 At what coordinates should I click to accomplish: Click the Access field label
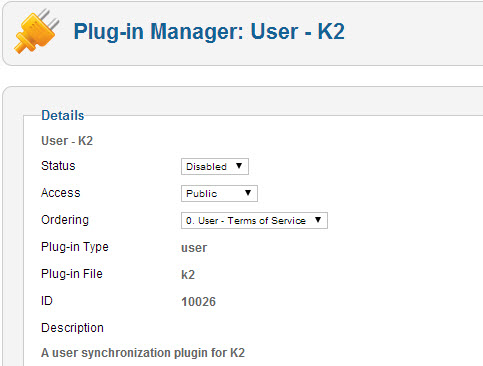click(x=61, y=193)
